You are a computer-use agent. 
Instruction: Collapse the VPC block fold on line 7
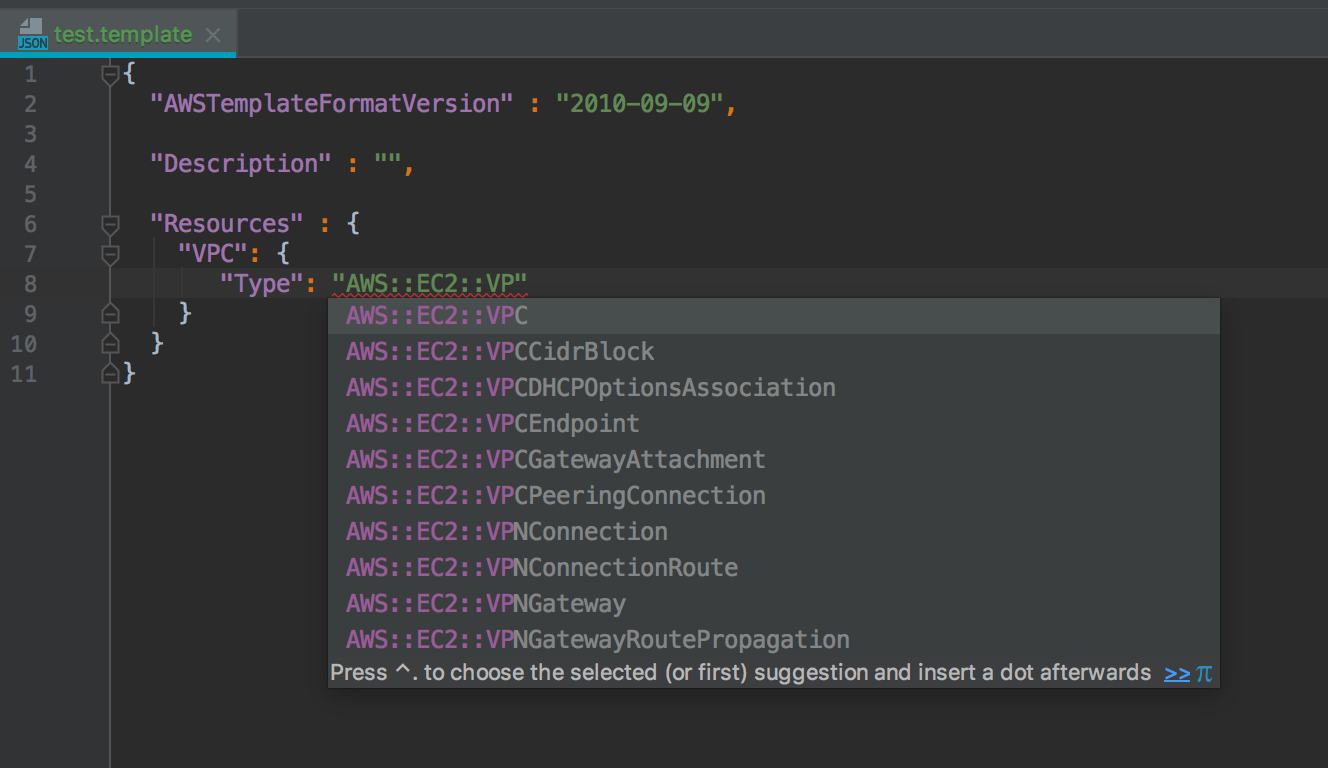[x=110, y=254]
